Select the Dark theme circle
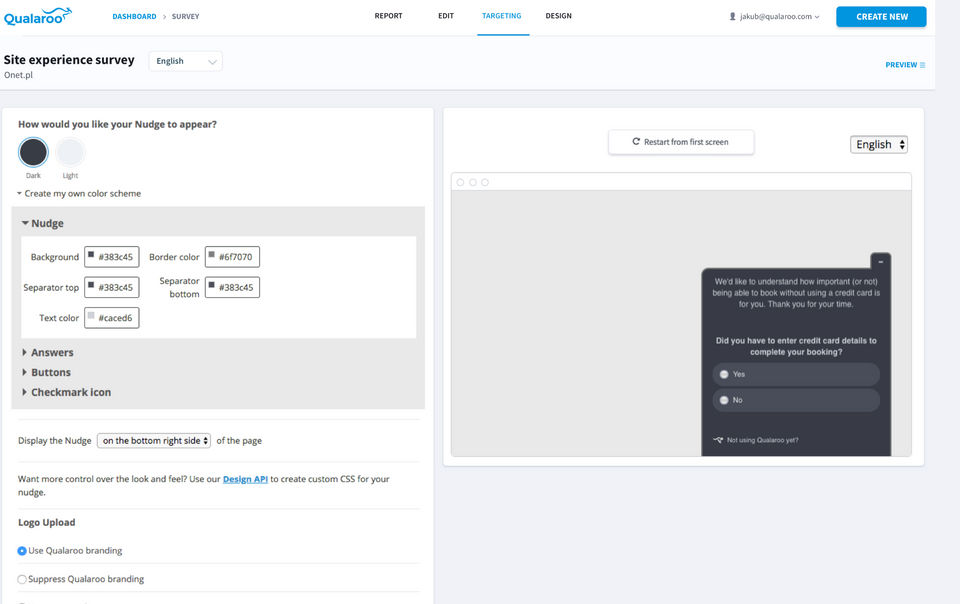 [x=33, y=152]
